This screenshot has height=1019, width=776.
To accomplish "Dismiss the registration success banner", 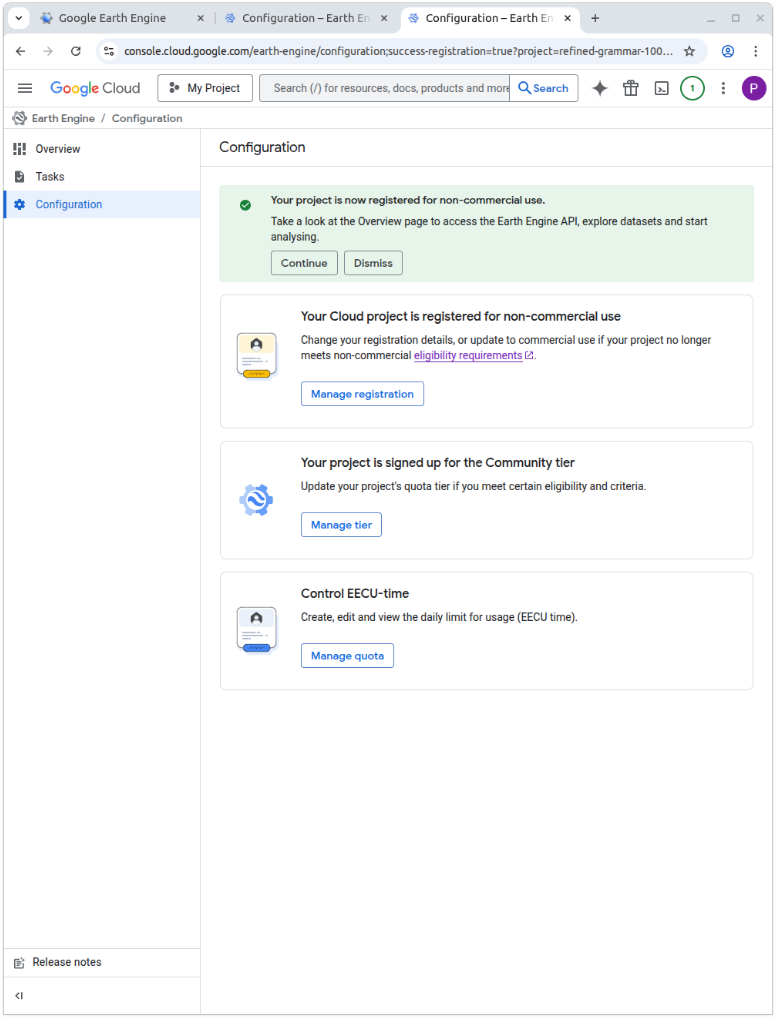I will coord(373,263).
